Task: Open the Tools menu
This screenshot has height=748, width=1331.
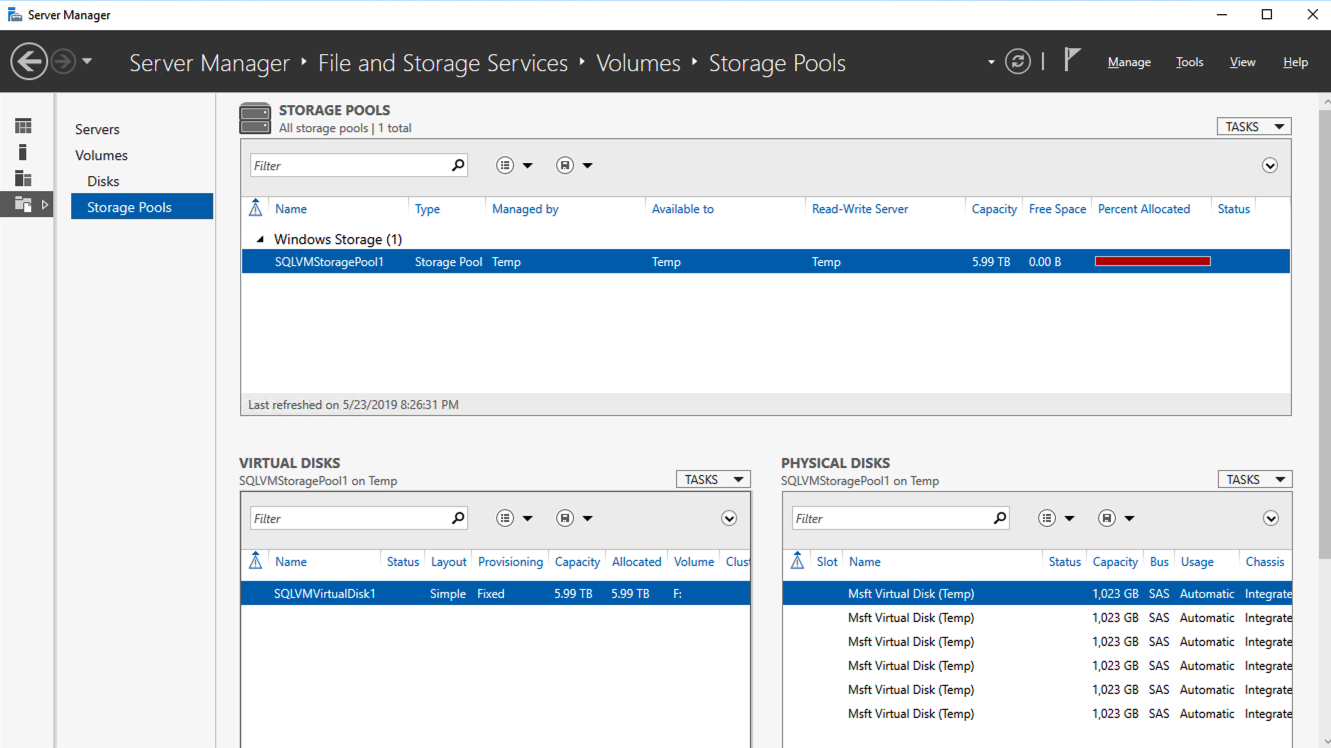Action: (x=1189, y=62)
